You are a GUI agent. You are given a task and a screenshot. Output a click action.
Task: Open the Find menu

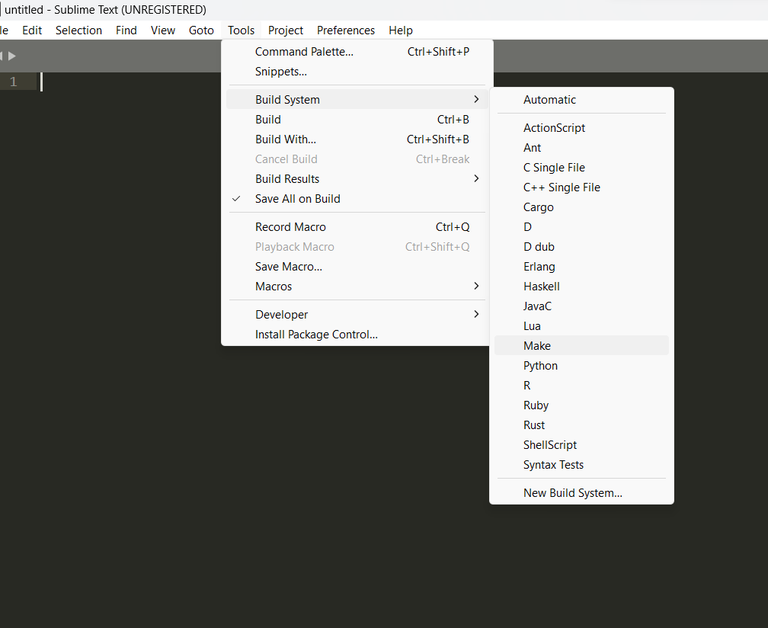126,30
